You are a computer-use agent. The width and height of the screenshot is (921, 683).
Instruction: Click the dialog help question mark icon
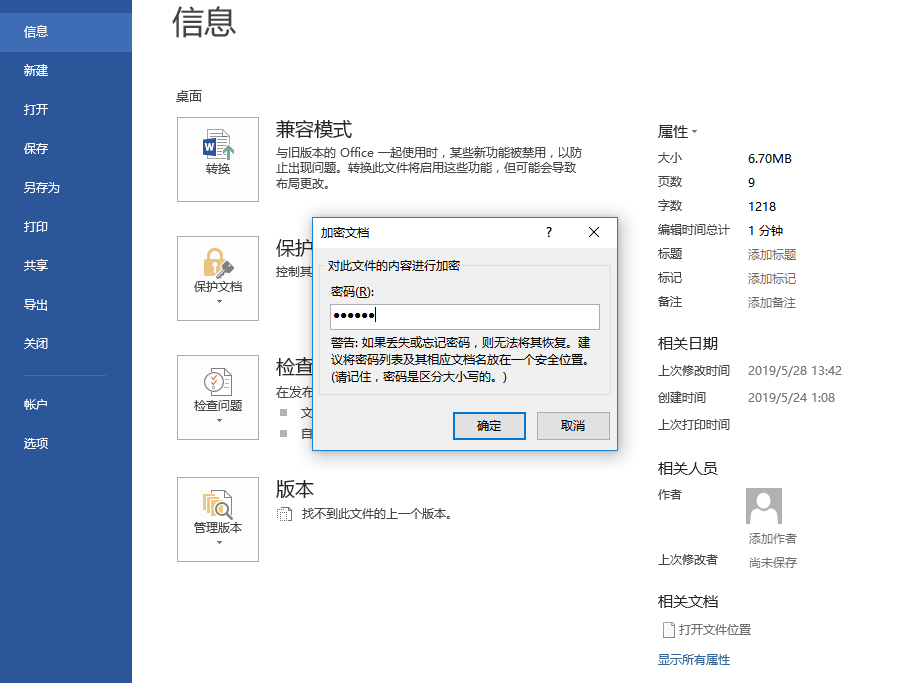coord(548,232)
